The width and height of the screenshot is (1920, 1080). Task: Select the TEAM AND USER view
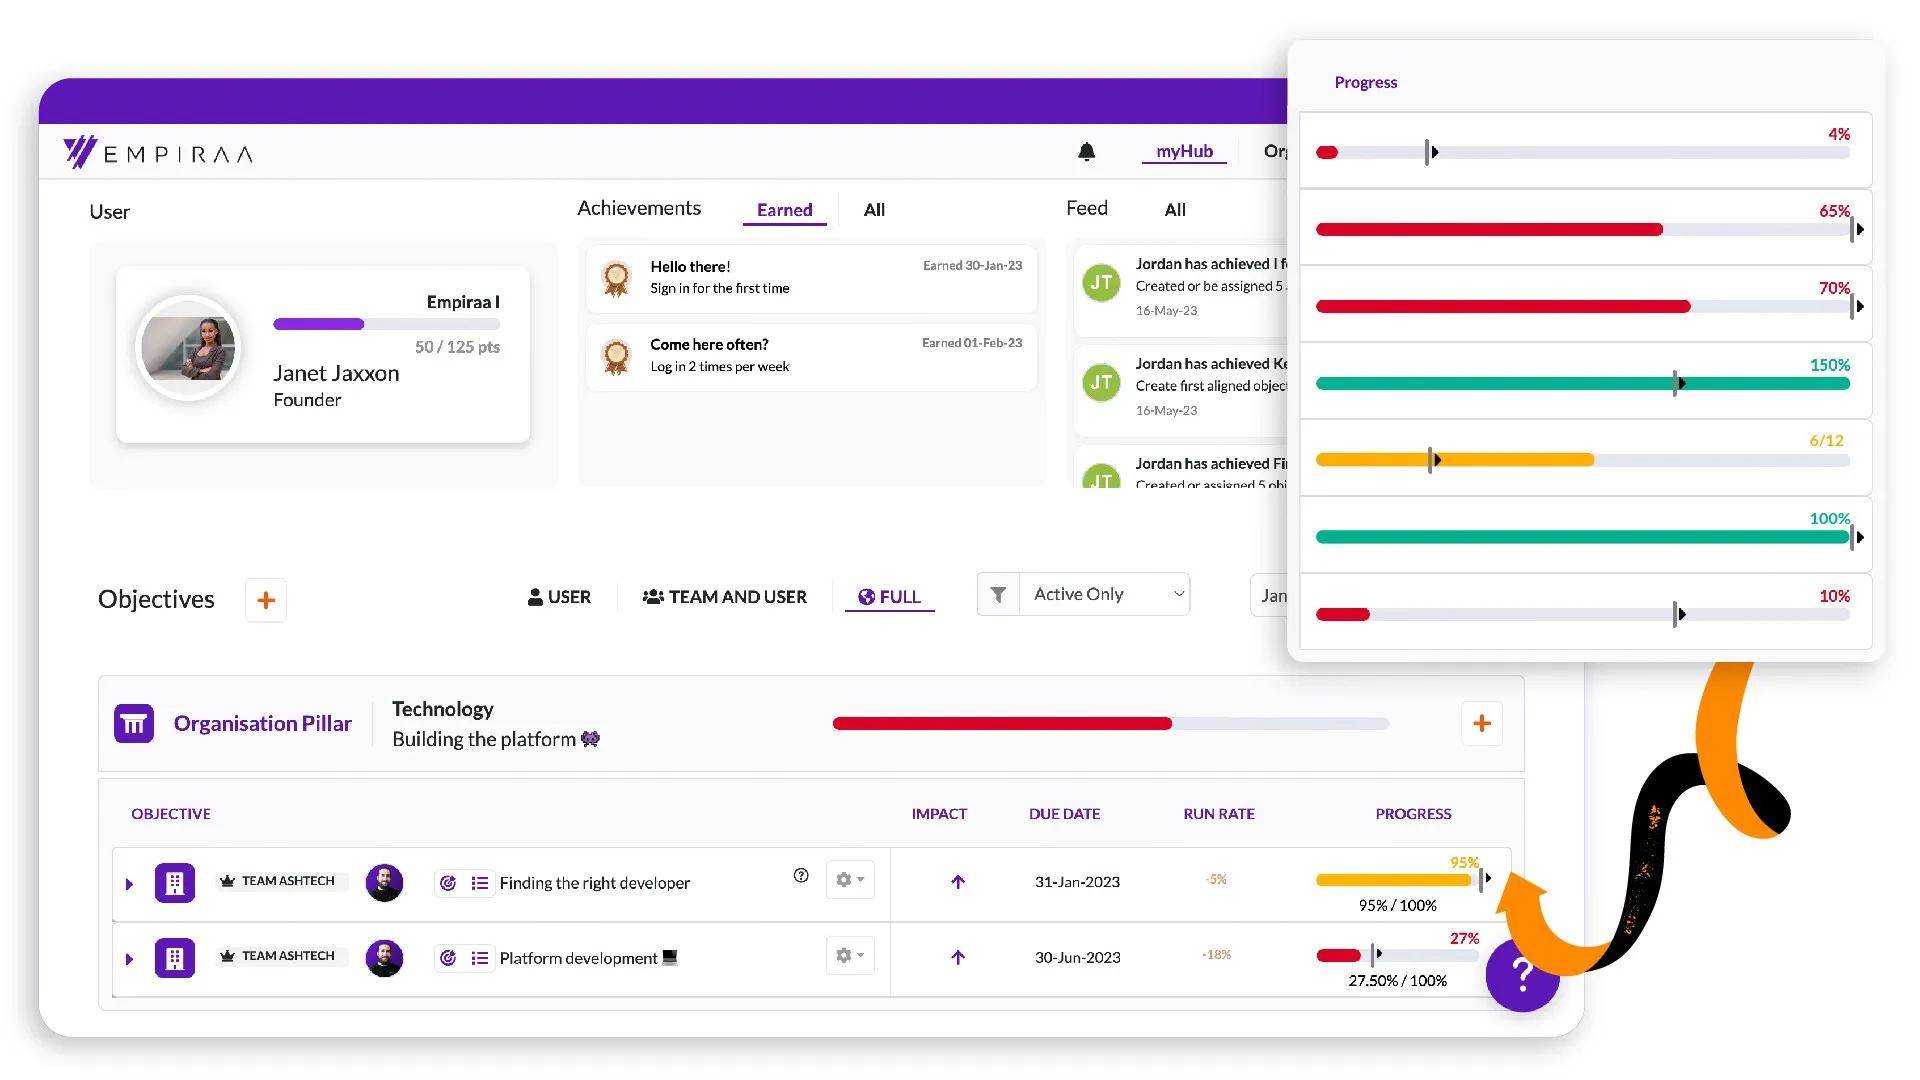pos(725,597)
